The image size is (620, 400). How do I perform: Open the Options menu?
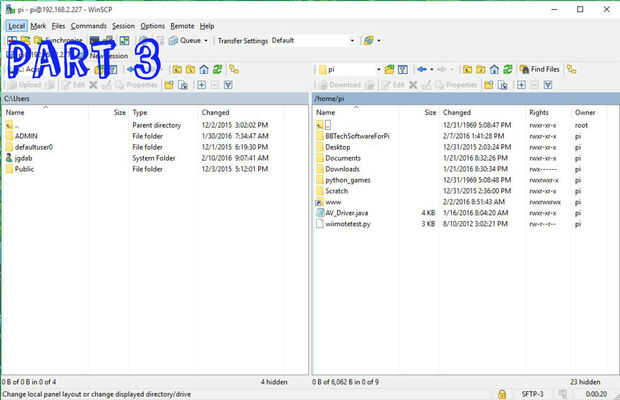click(153, 26)
